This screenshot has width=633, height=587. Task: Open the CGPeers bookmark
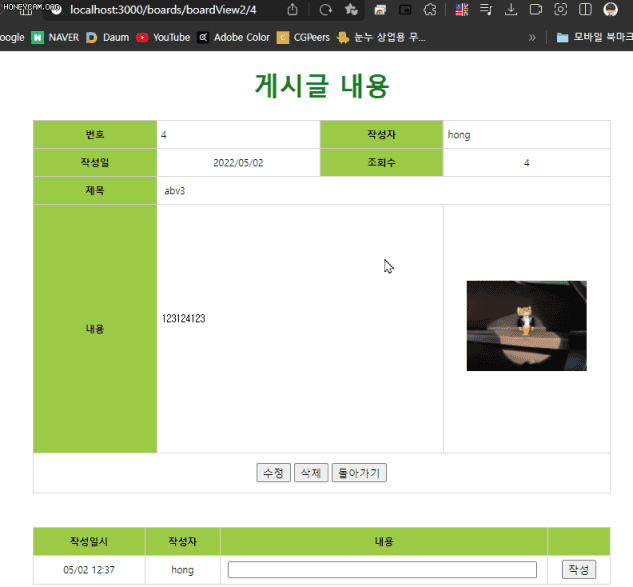[303, 38]
